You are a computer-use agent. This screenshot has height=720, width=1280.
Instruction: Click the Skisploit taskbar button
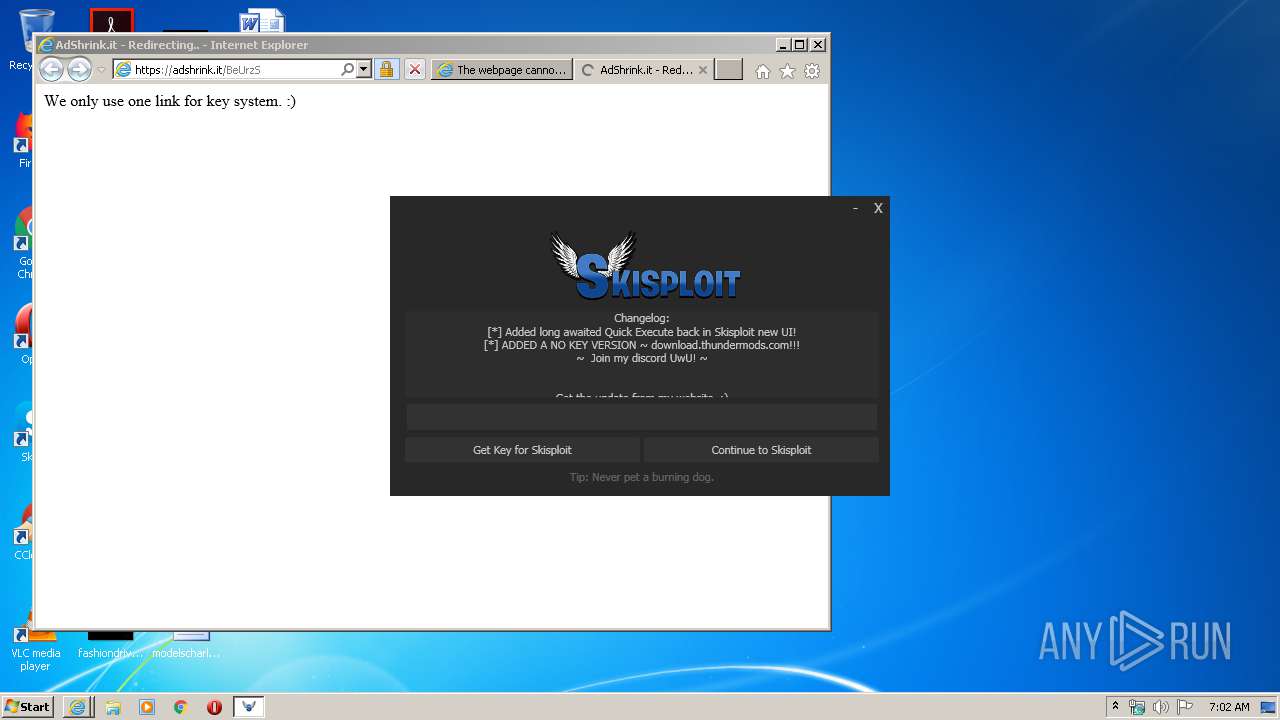pos(249,707)
